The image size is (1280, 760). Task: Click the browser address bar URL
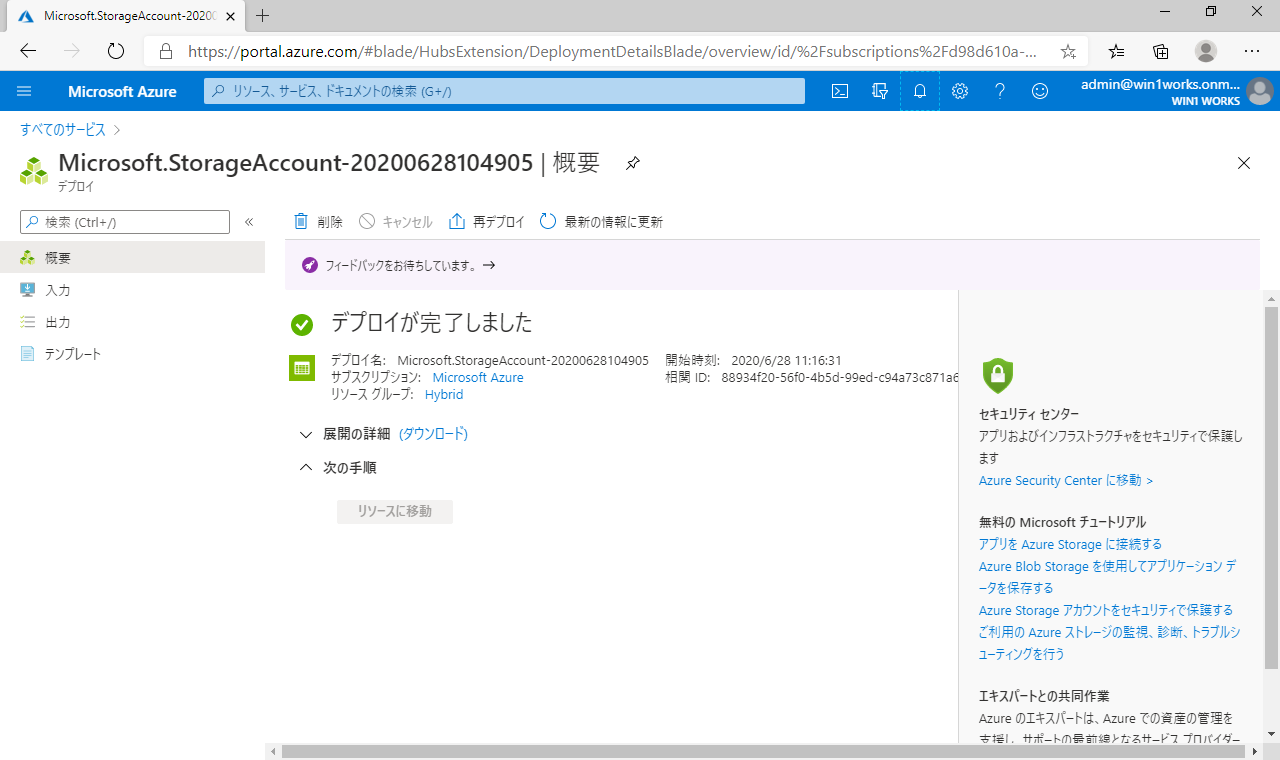click(612, 51)
